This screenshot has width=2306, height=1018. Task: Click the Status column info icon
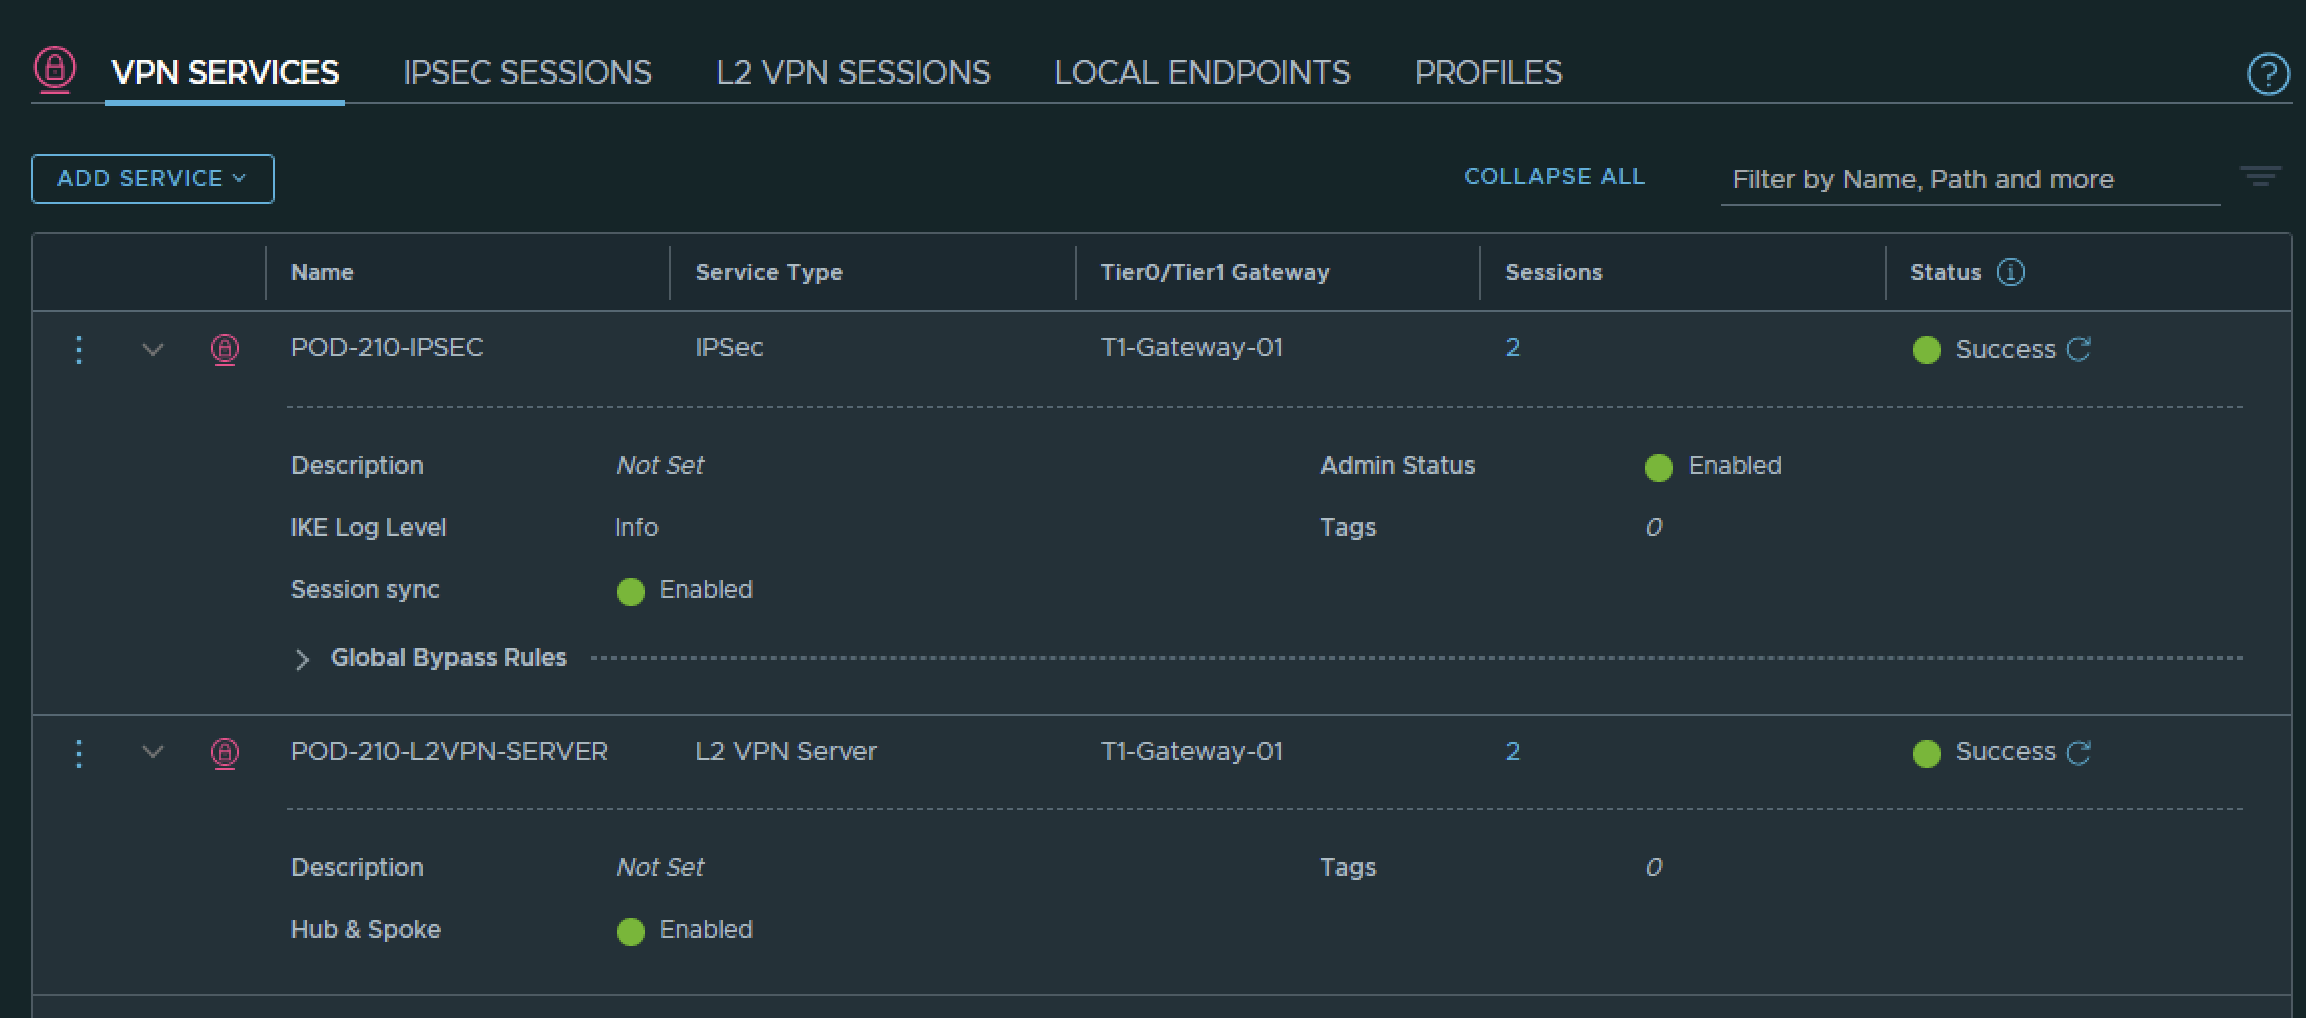click(x=2010, y=272)
